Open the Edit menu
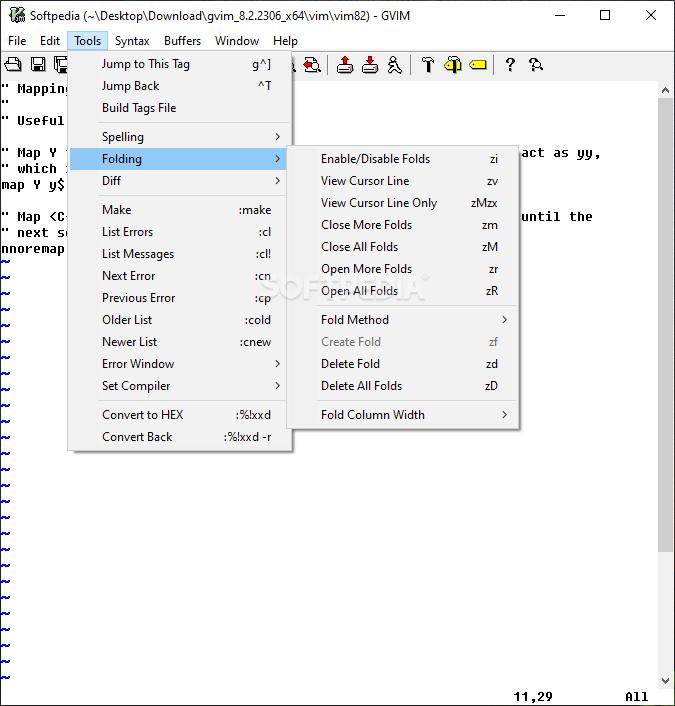 [50, 41]
